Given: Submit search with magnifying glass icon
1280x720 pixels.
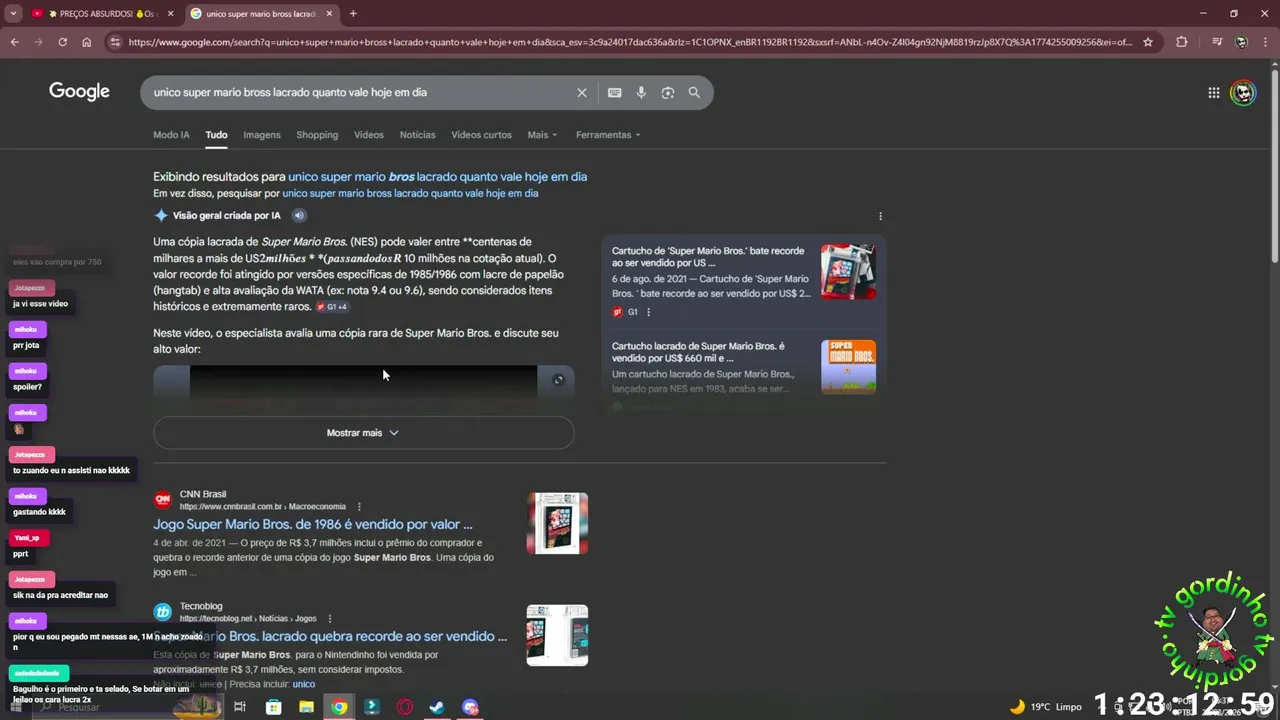Looking at the screenshot, I should (x=694, y=92).
